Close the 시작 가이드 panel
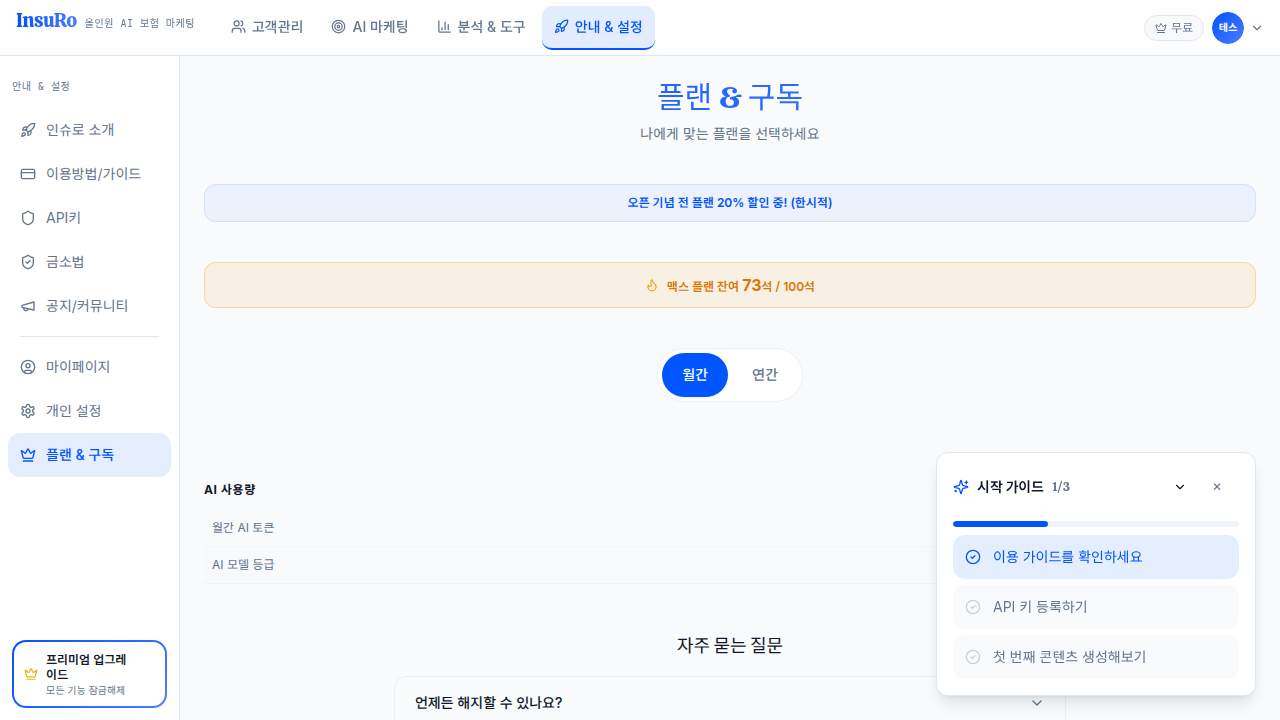Screen dimensions: 1280x720 click(1217, 487)
